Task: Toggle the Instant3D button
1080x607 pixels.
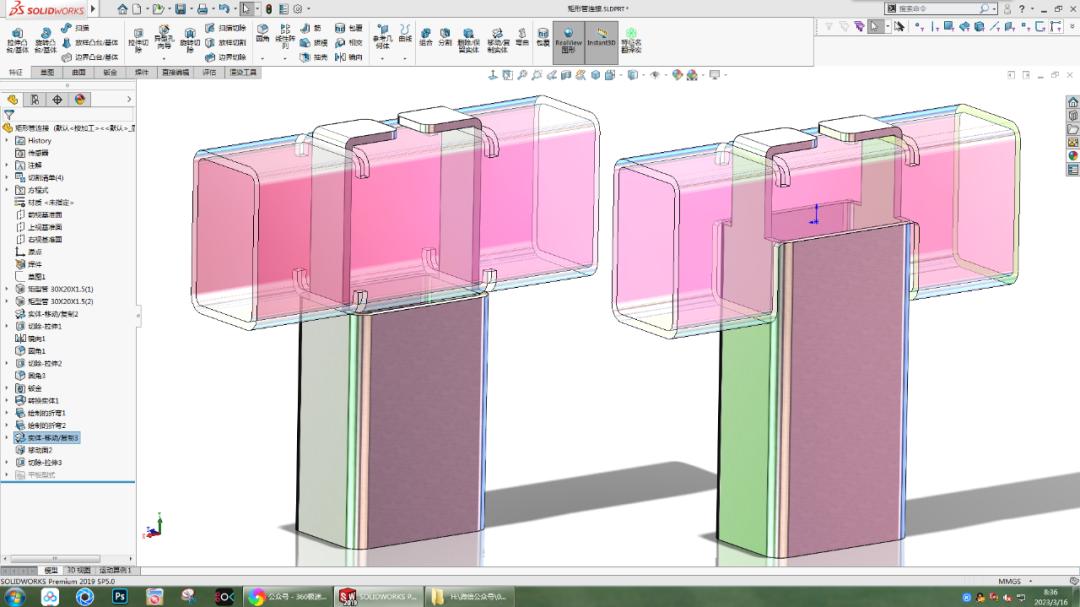Action: (601, 38)
